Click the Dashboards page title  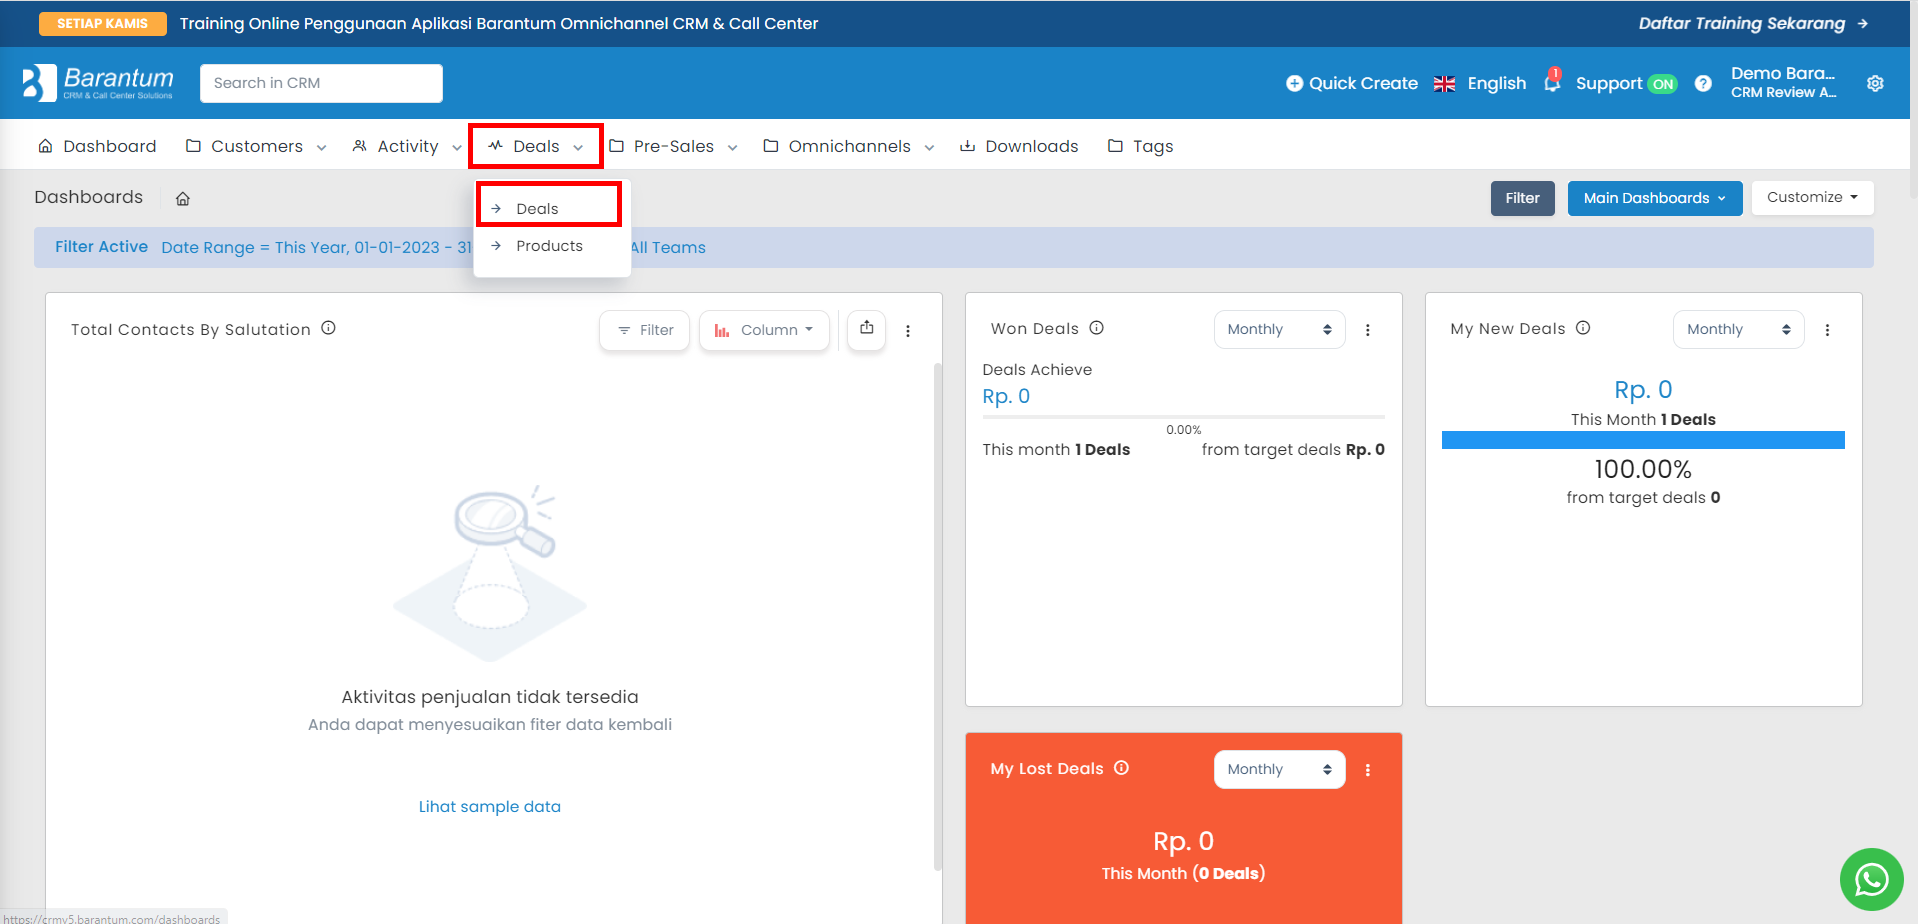(88, 197)
